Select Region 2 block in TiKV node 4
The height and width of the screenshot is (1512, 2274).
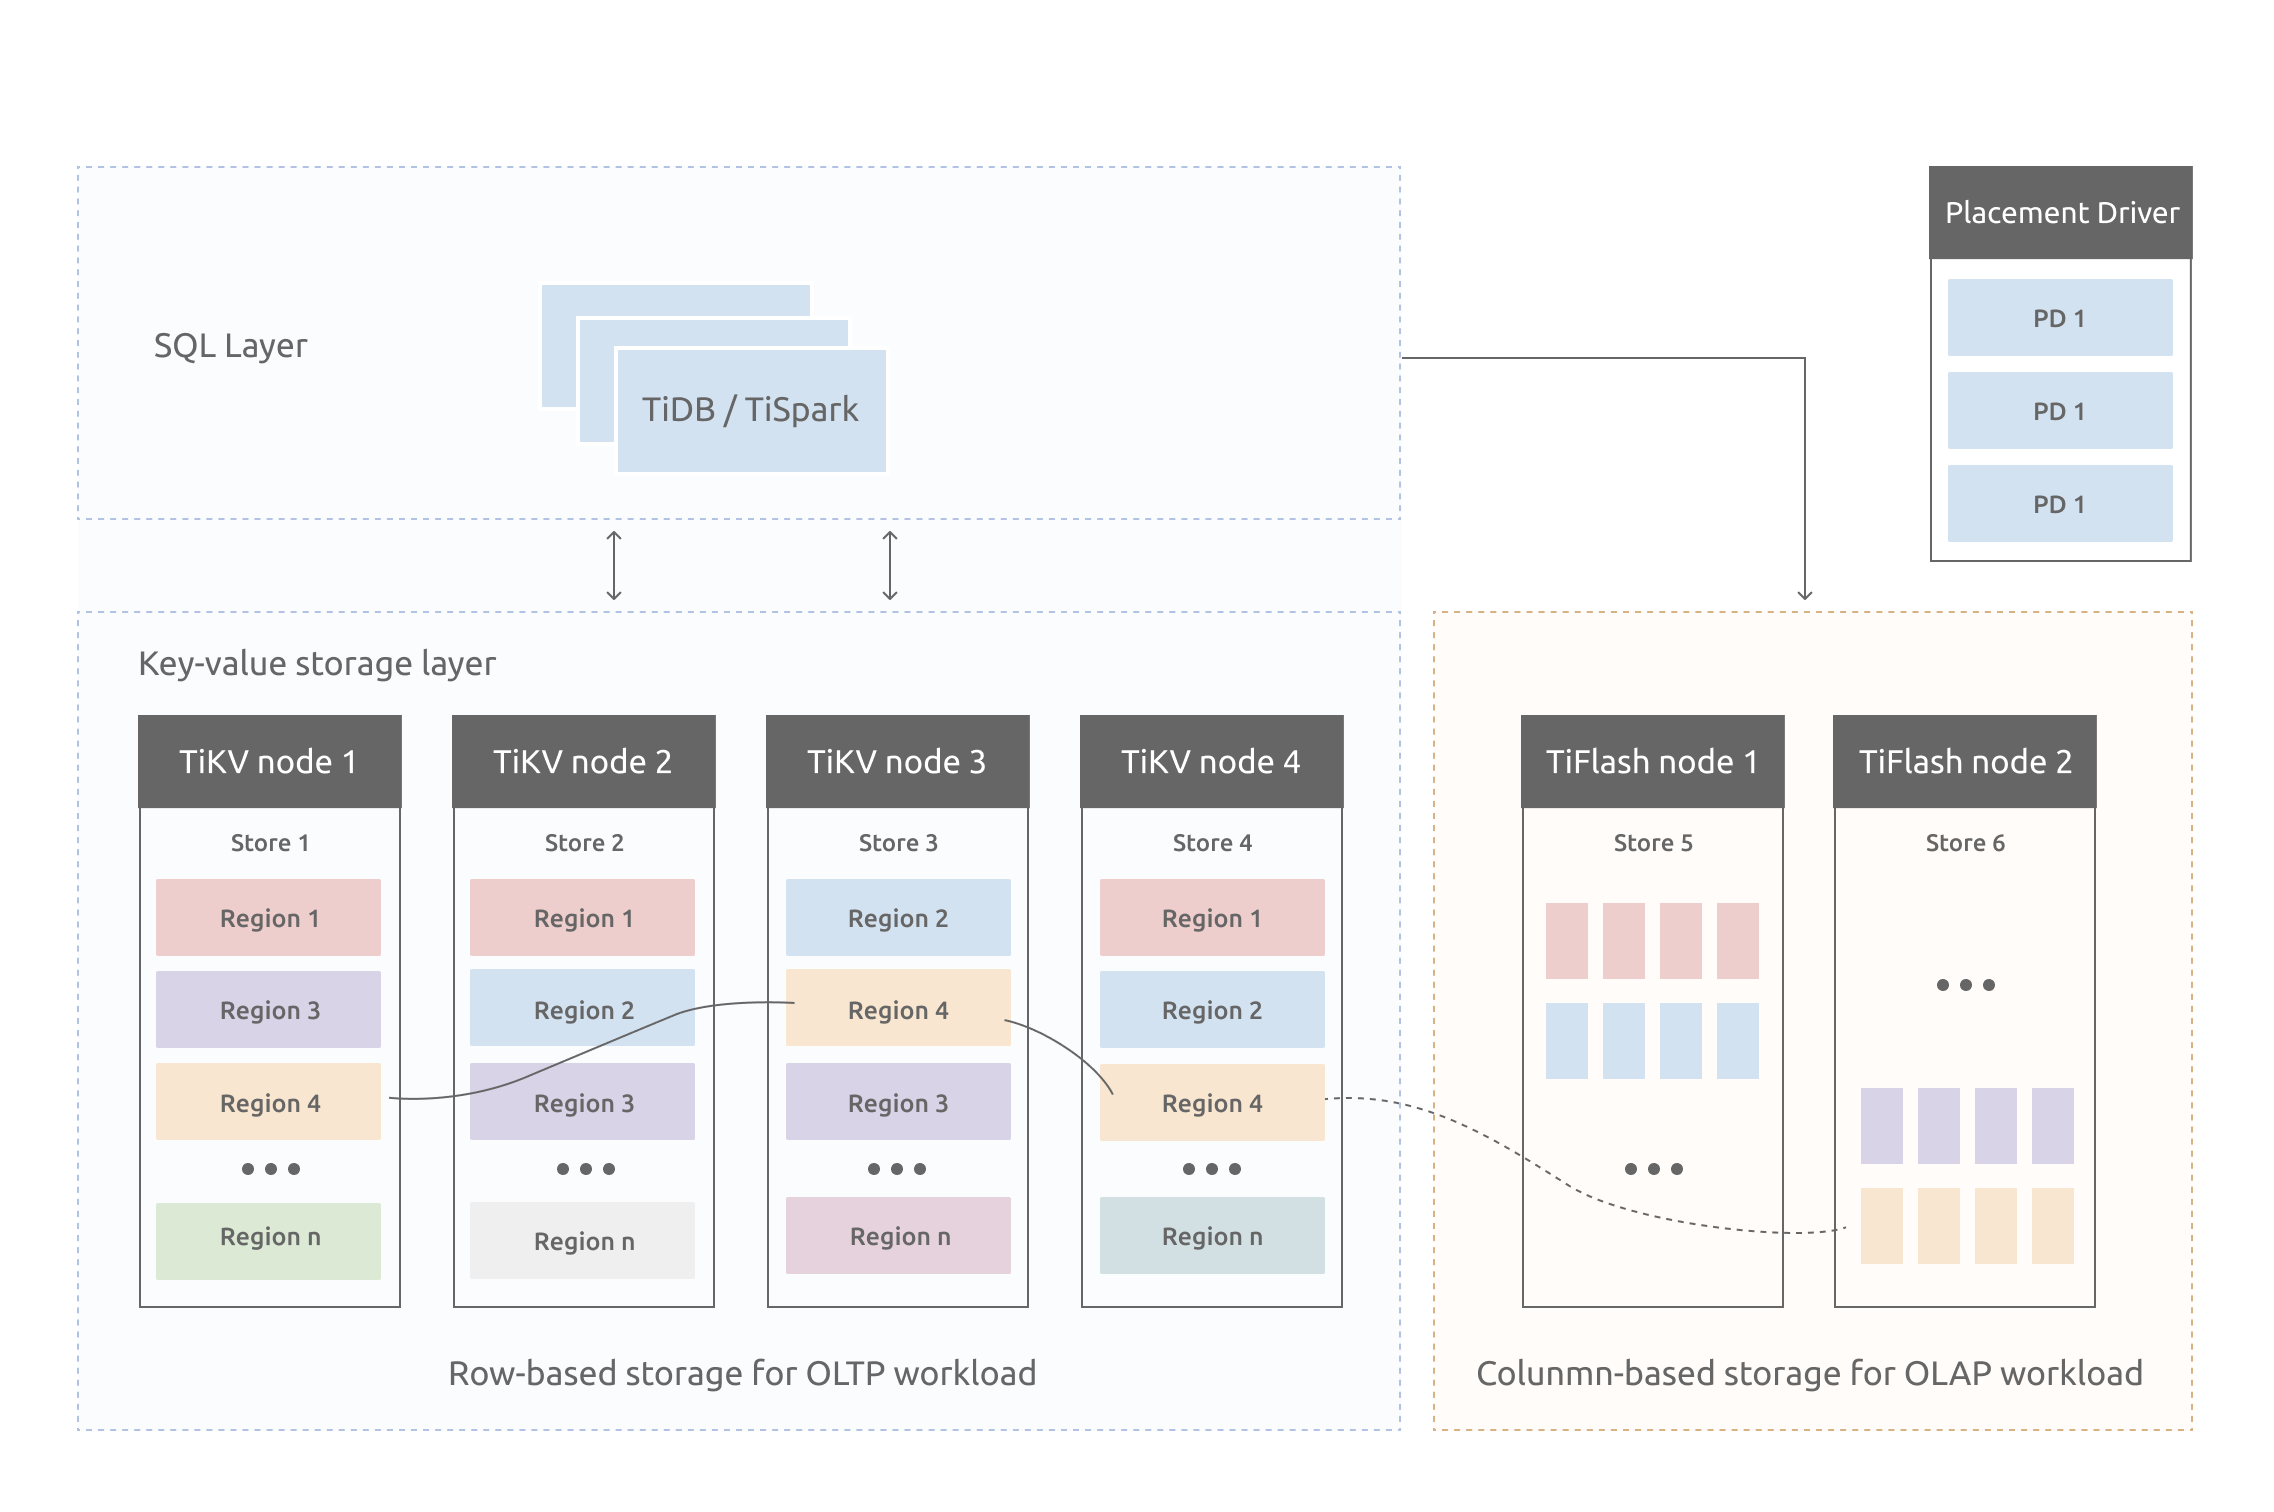click(x=1210, y=1009)
